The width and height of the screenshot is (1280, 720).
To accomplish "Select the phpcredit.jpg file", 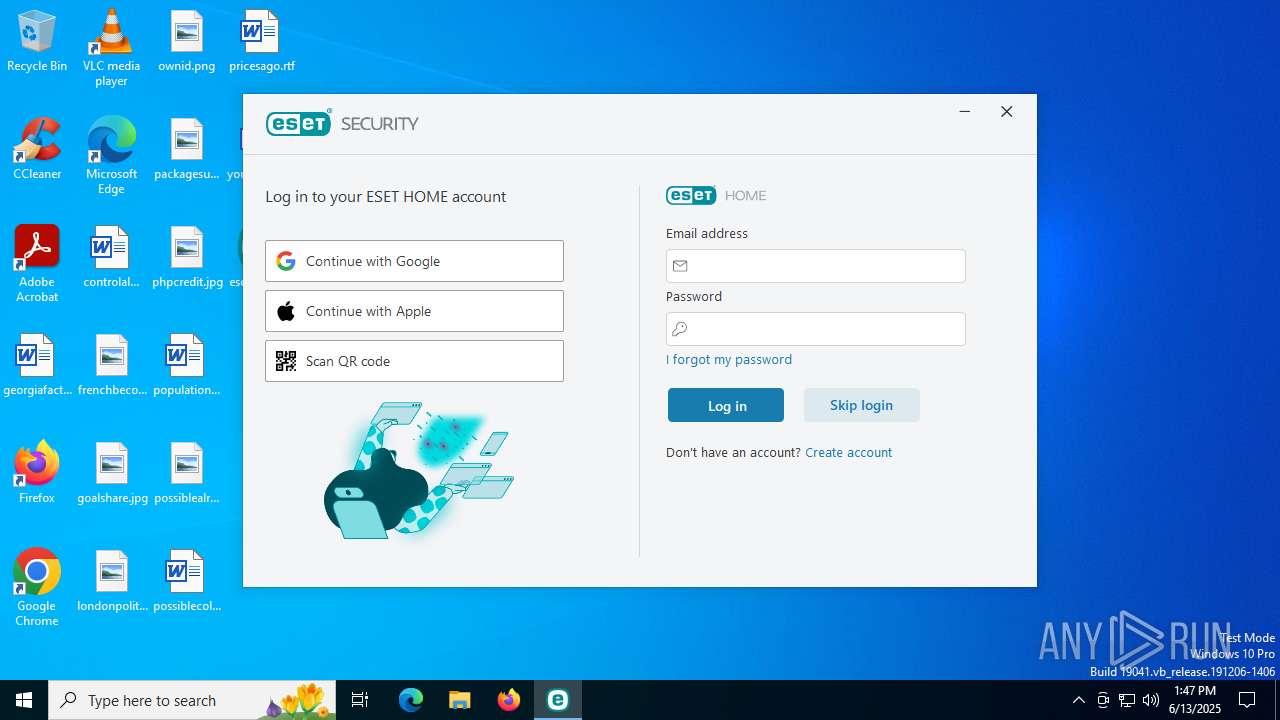I will 187,258.
